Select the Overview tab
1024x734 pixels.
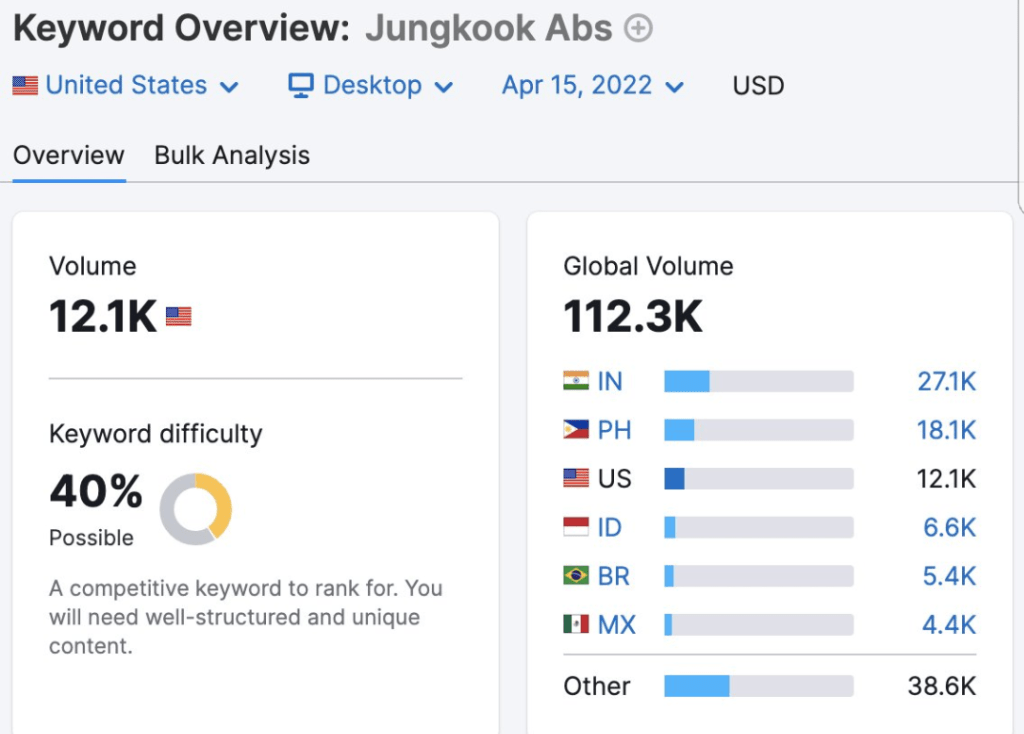click(69, 156)
